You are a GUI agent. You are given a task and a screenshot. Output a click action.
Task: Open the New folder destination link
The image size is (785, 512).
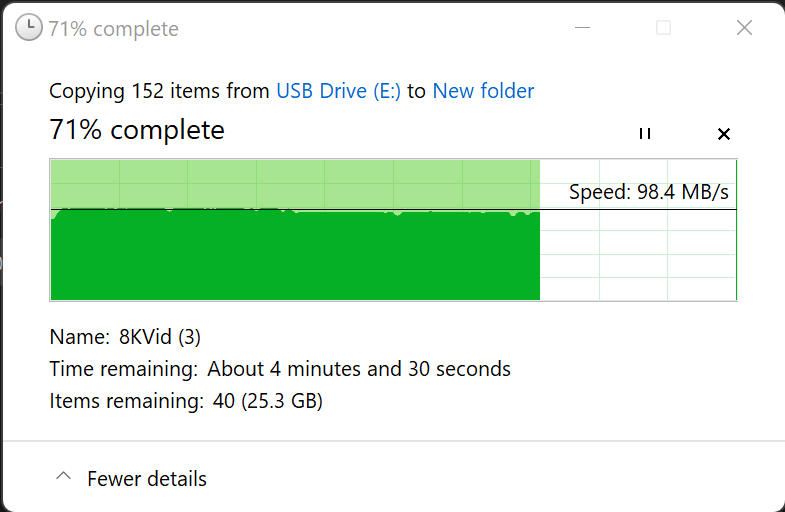[483, 91]
